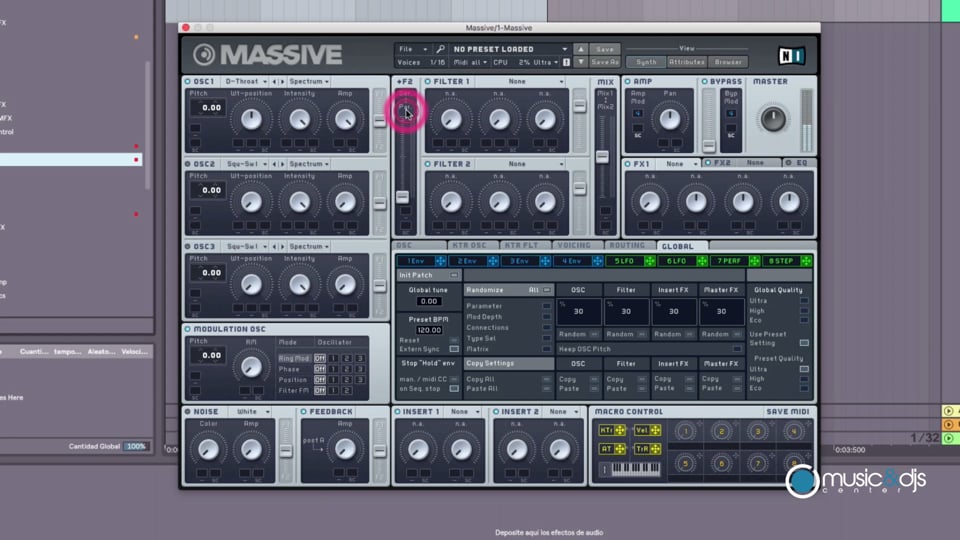Grab the 4 Env modulation handle

pyautogui.click(x=598, y=261)
